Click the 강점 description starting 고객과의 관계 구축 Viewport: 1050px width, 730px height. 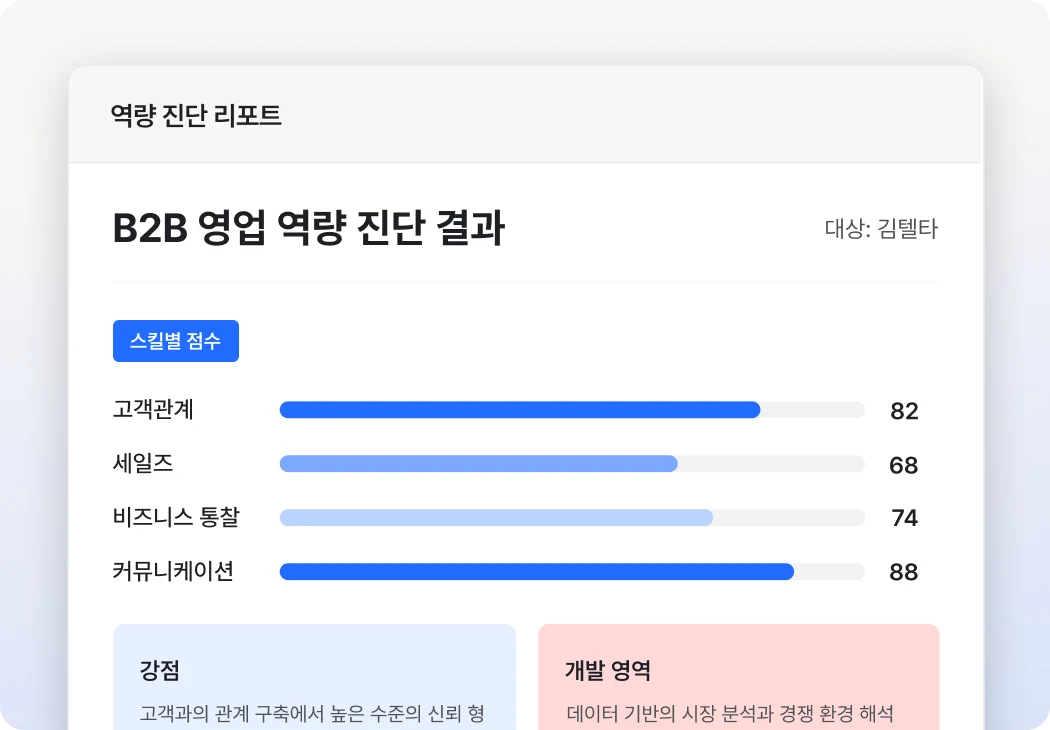pyautogui.click(x=312, y=713)
